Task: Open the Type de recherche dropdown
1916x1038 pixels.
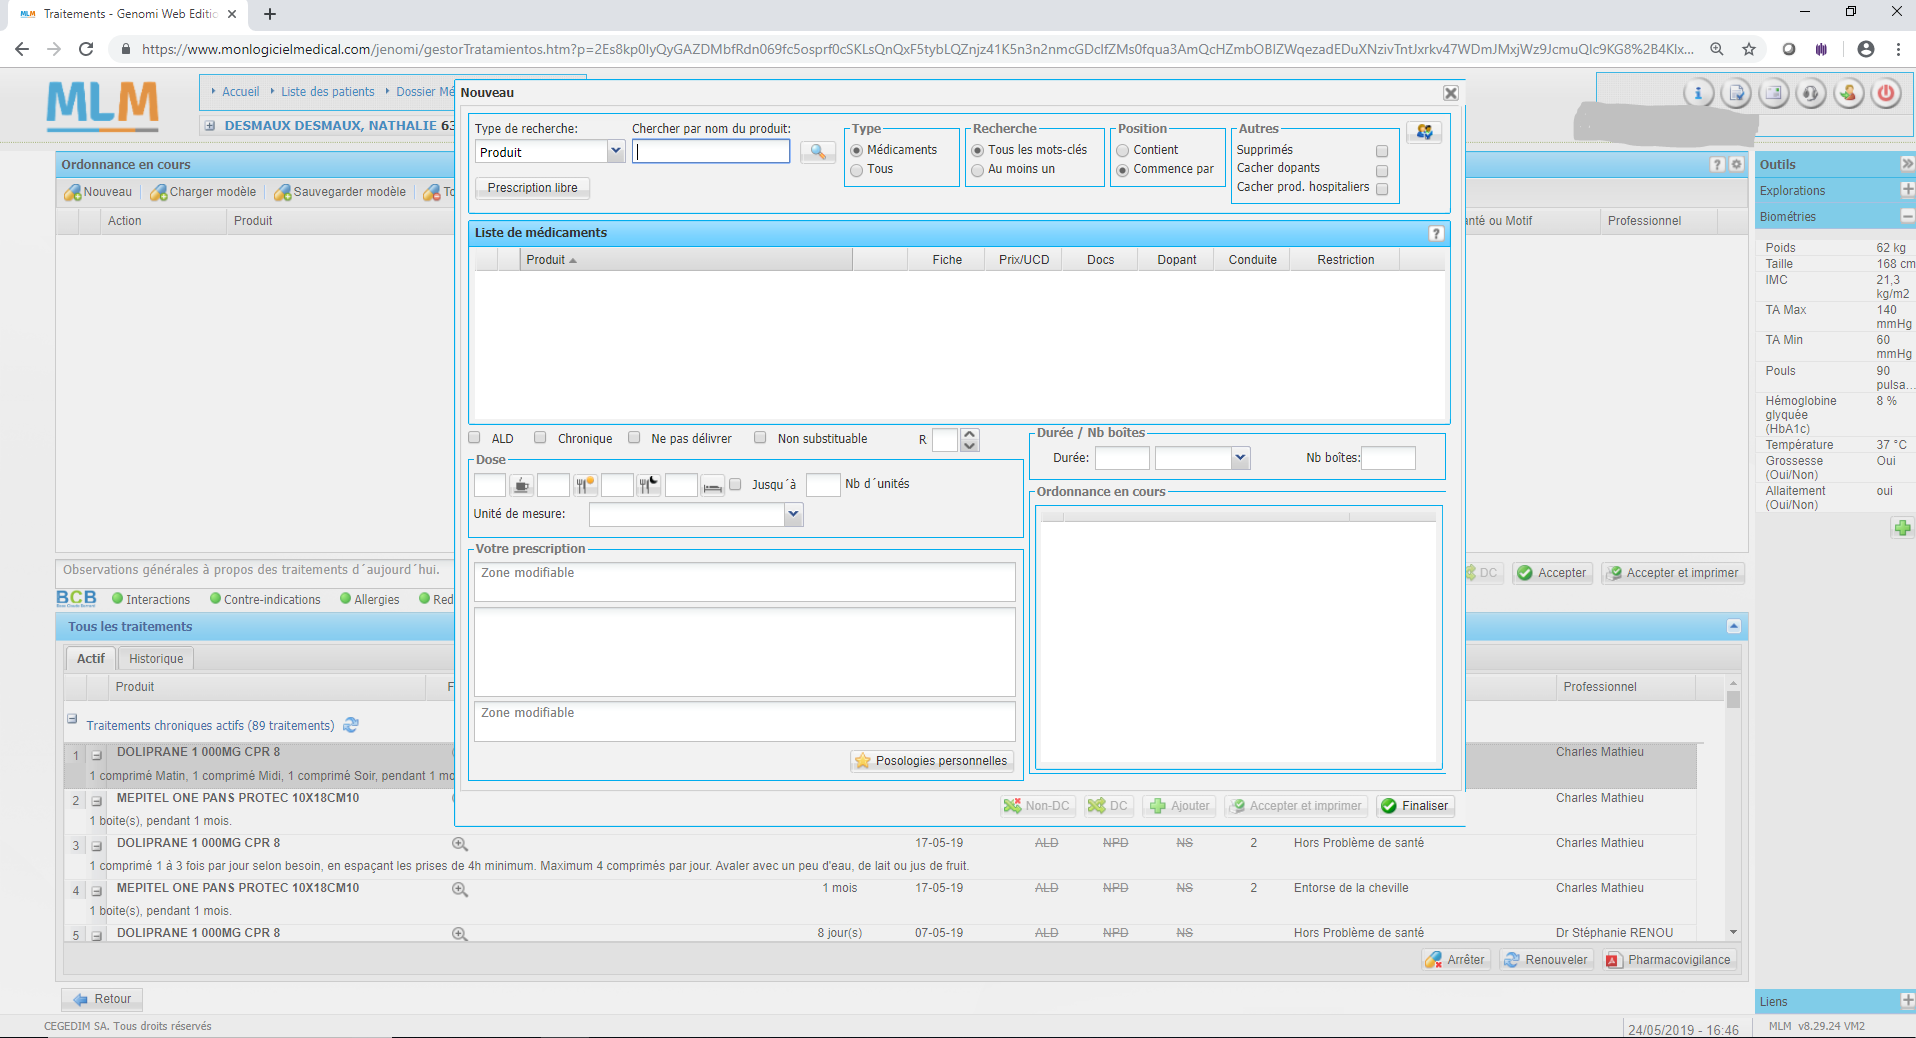Action: tap(615, 152)
